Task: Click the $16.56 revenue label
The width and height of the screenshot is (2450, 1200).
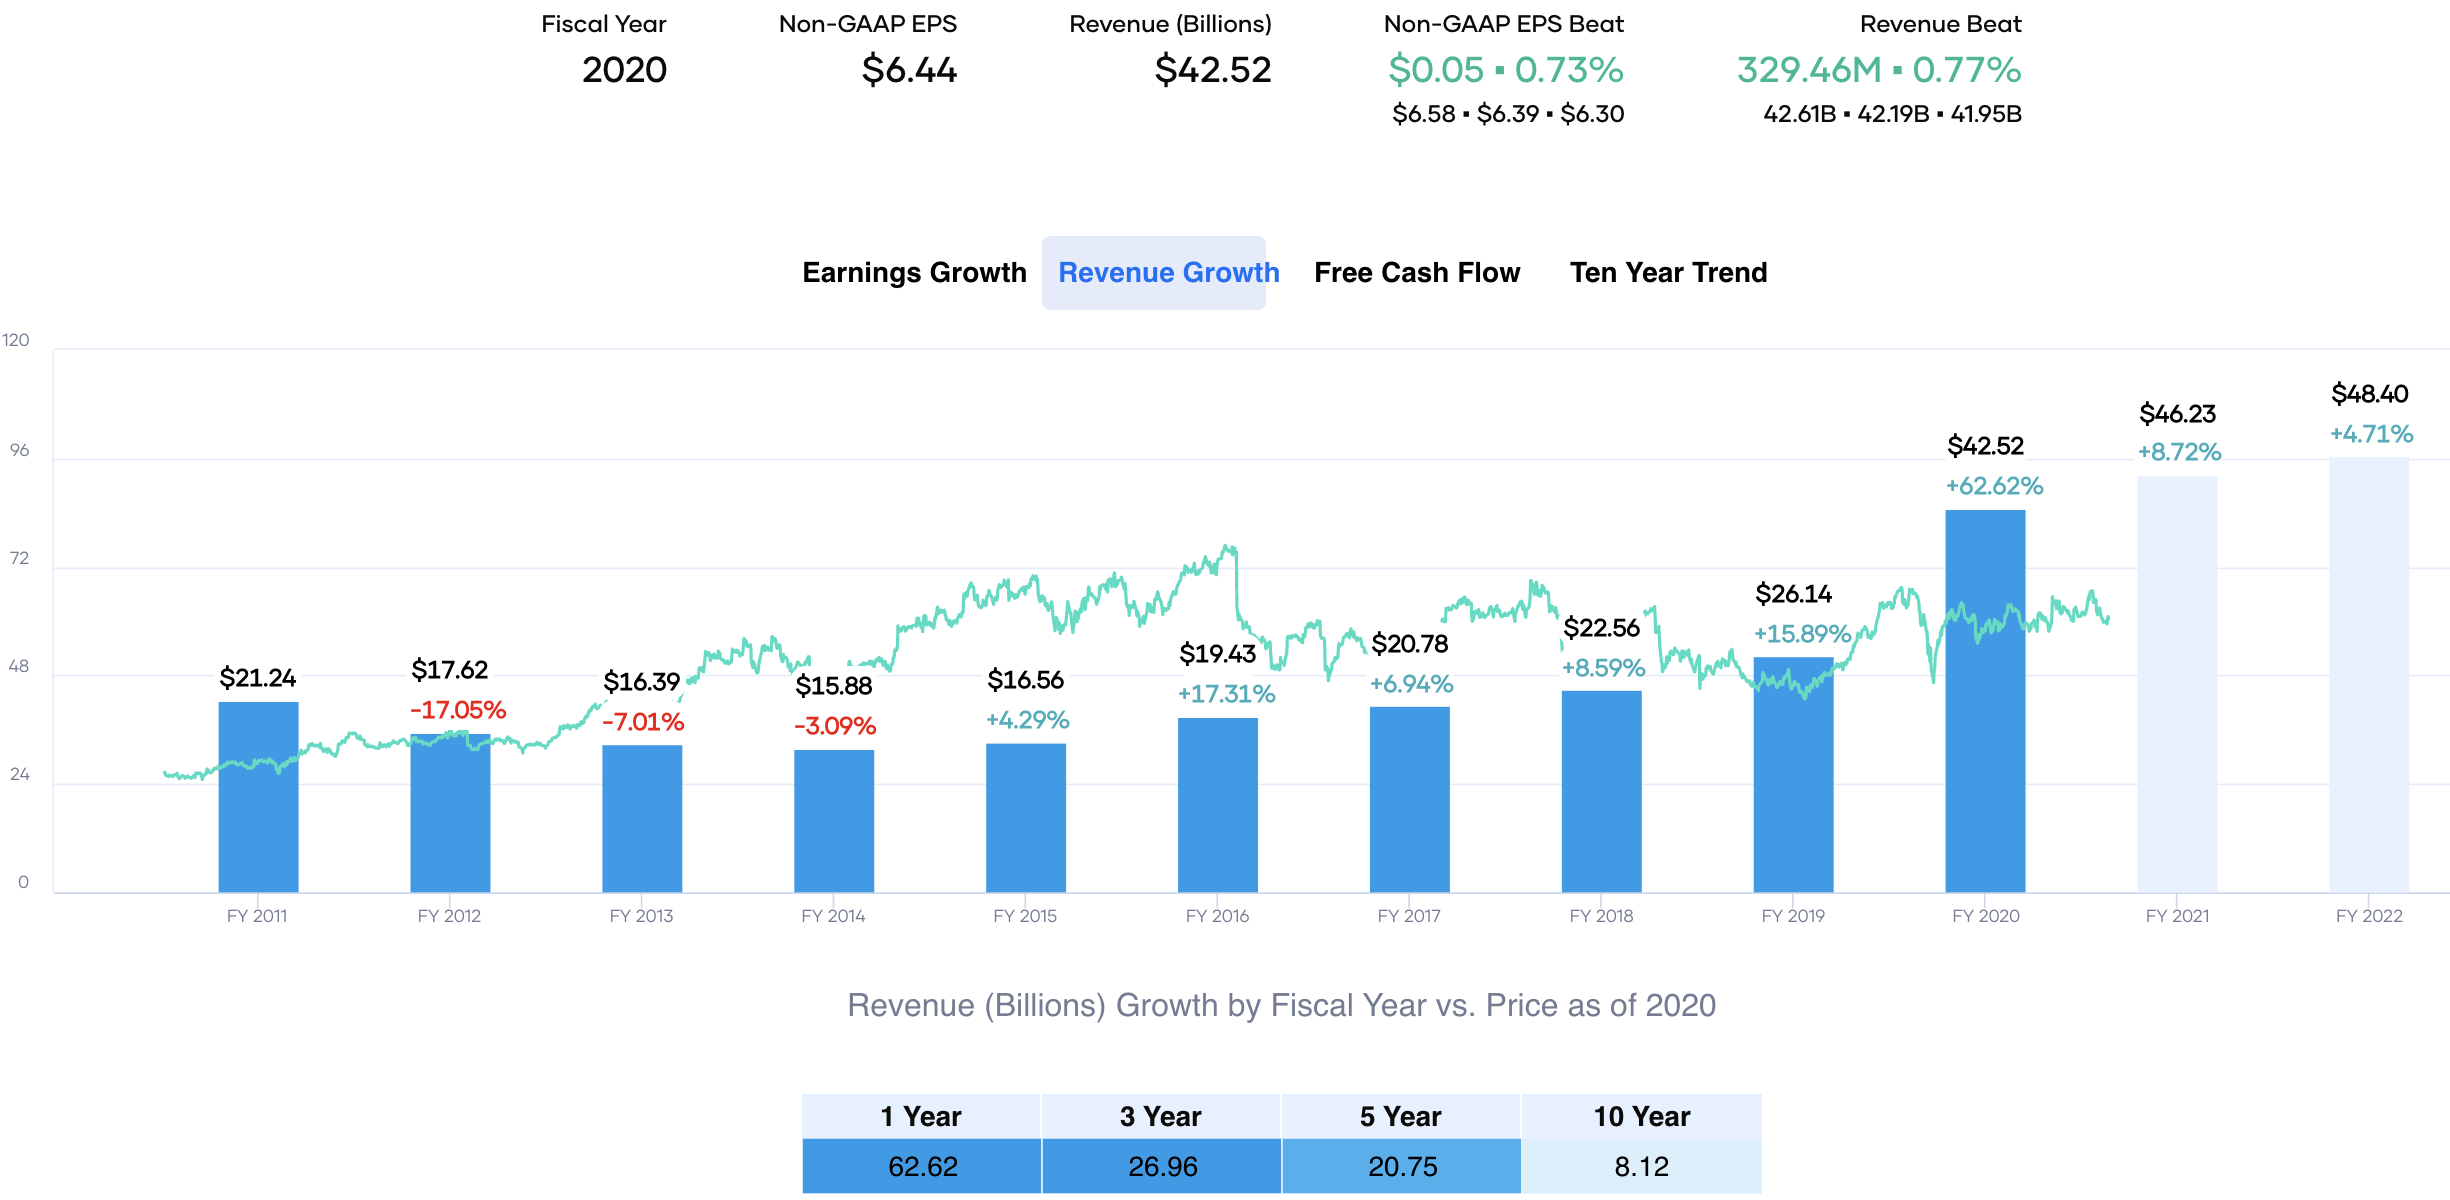Action: tap(1025, 680)
